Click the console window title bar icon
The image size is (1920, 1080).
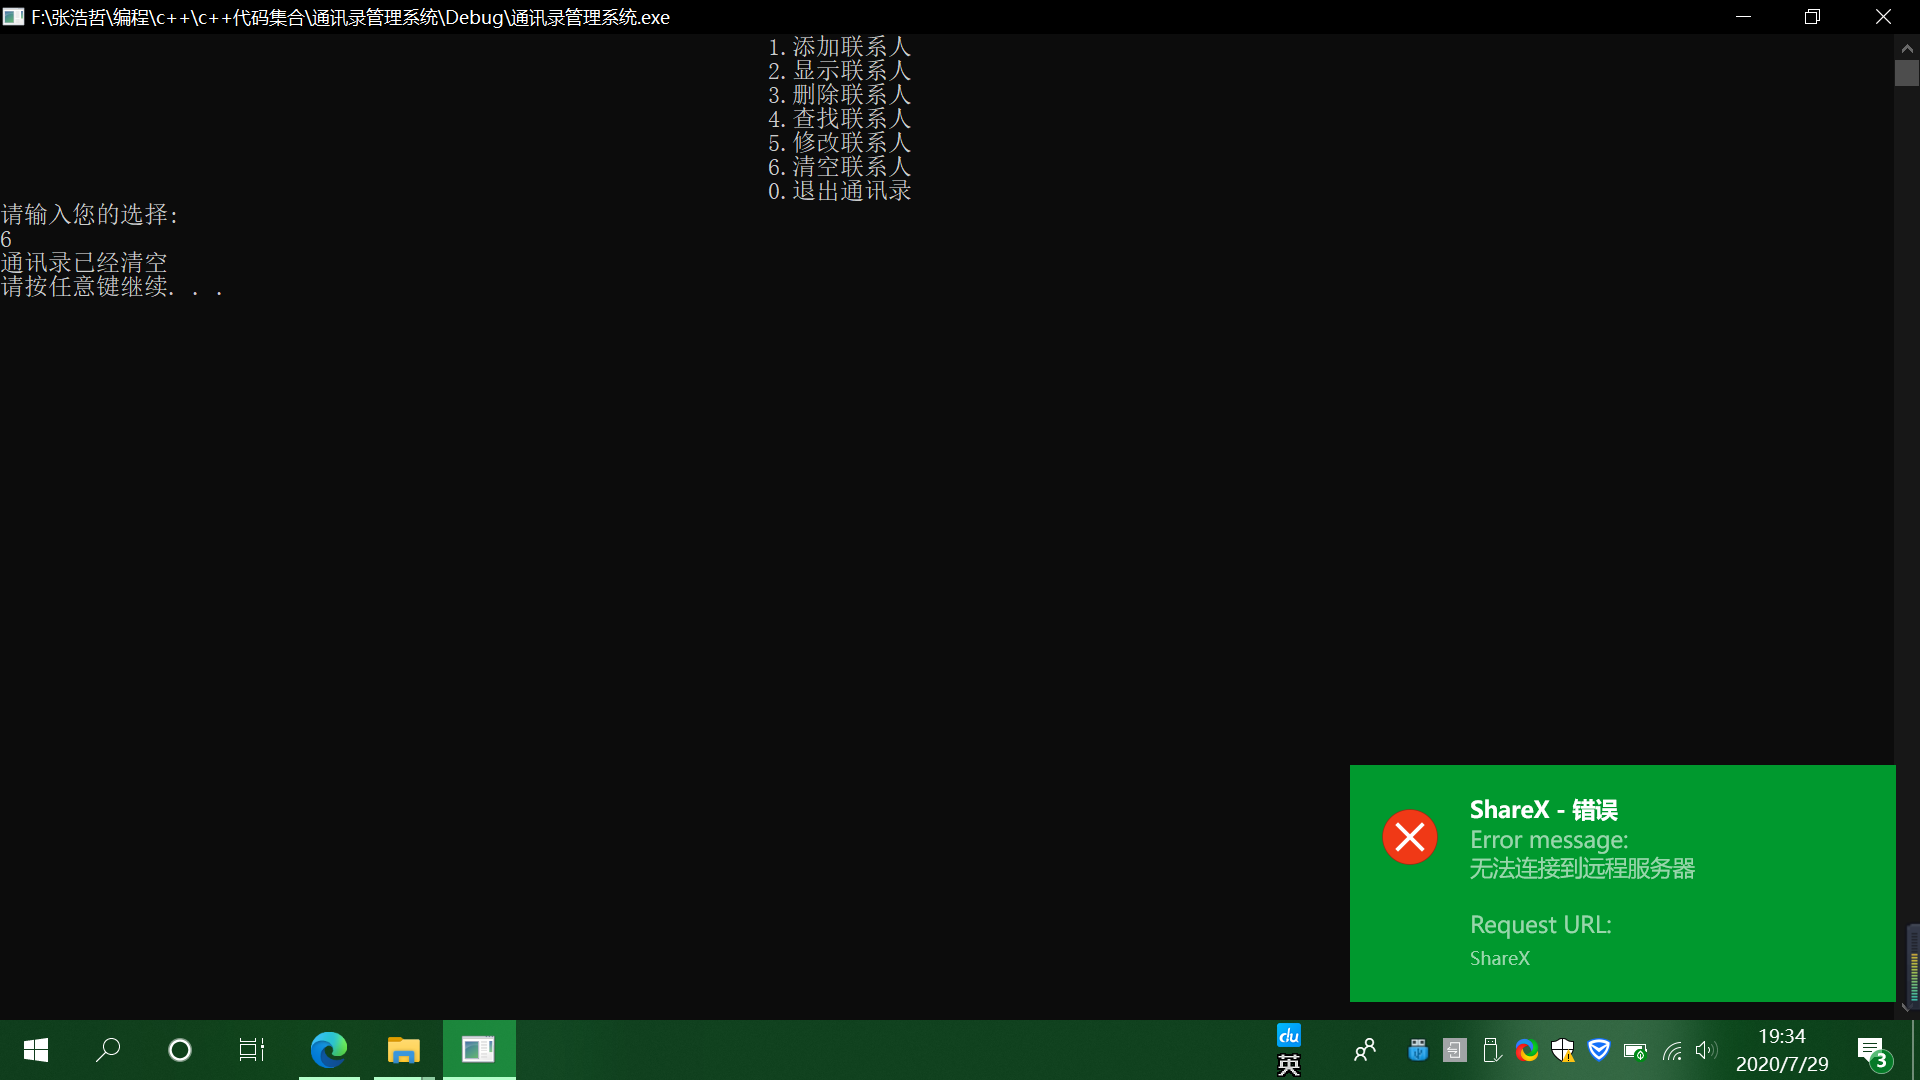[14, 17]
